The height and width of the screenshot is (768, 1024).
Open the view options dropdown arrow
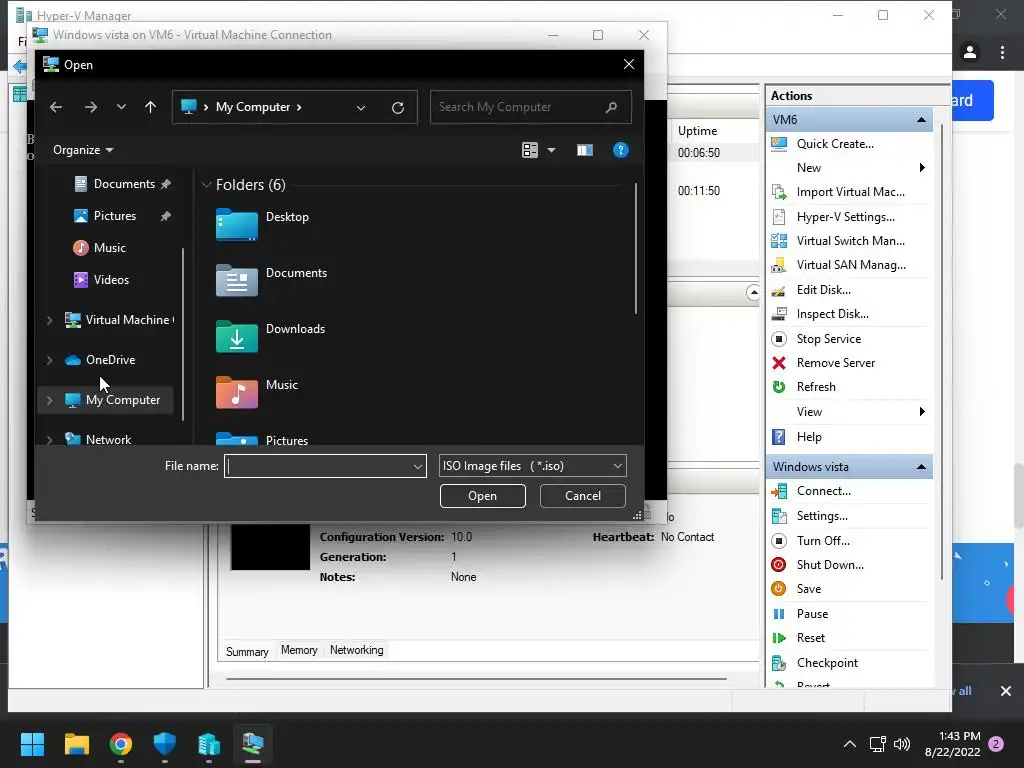pos(551,150)
